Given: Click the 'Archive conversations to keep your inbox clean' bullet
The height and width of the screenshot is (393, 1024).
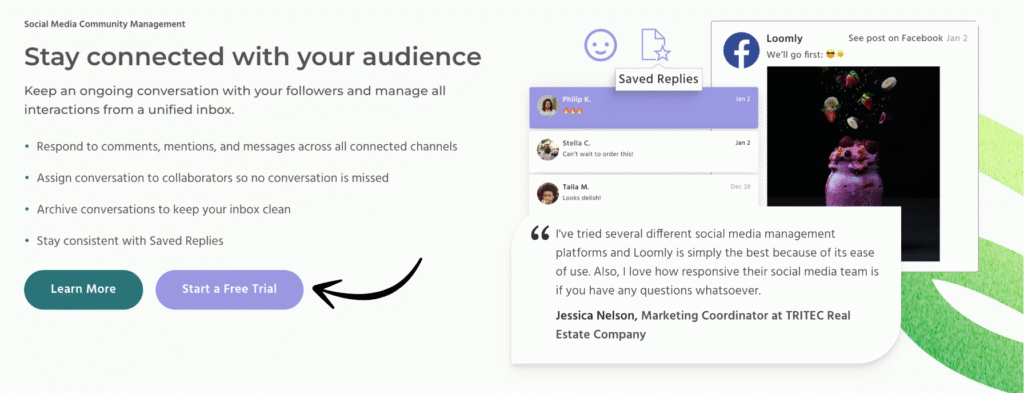Looking at the screenshot, I should 163,210.
